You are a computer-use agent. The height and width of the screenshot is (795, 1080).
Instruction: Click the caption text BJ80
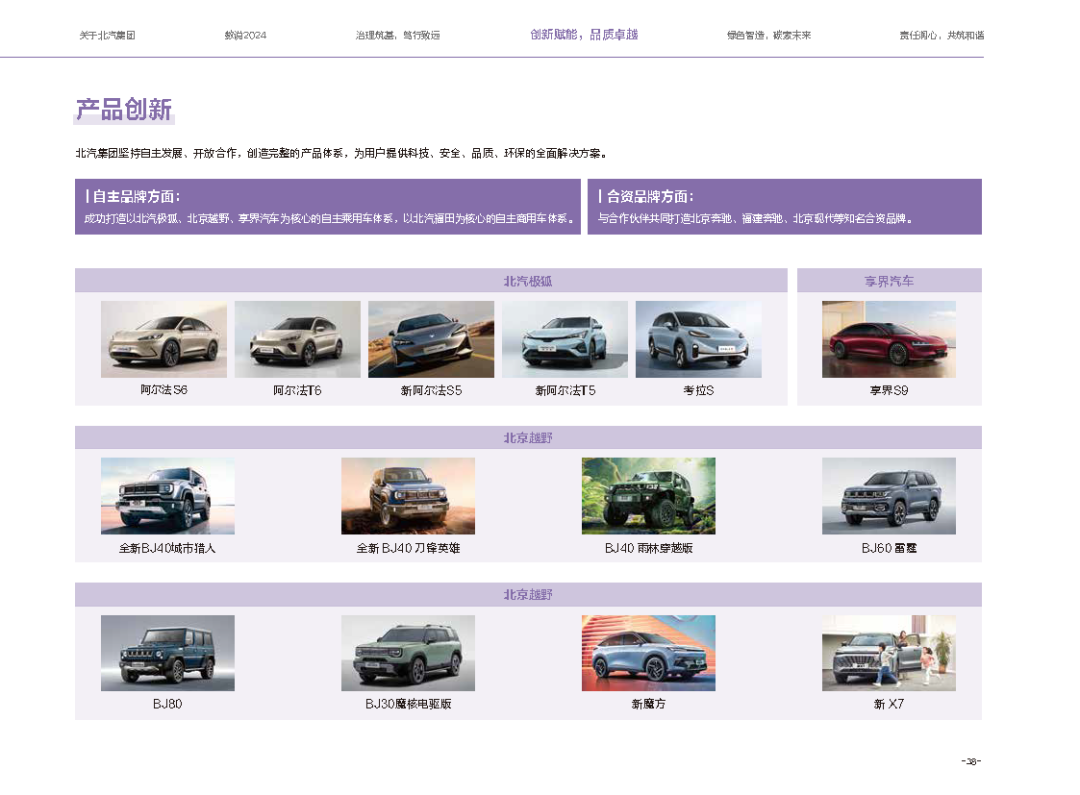[167, 704]
